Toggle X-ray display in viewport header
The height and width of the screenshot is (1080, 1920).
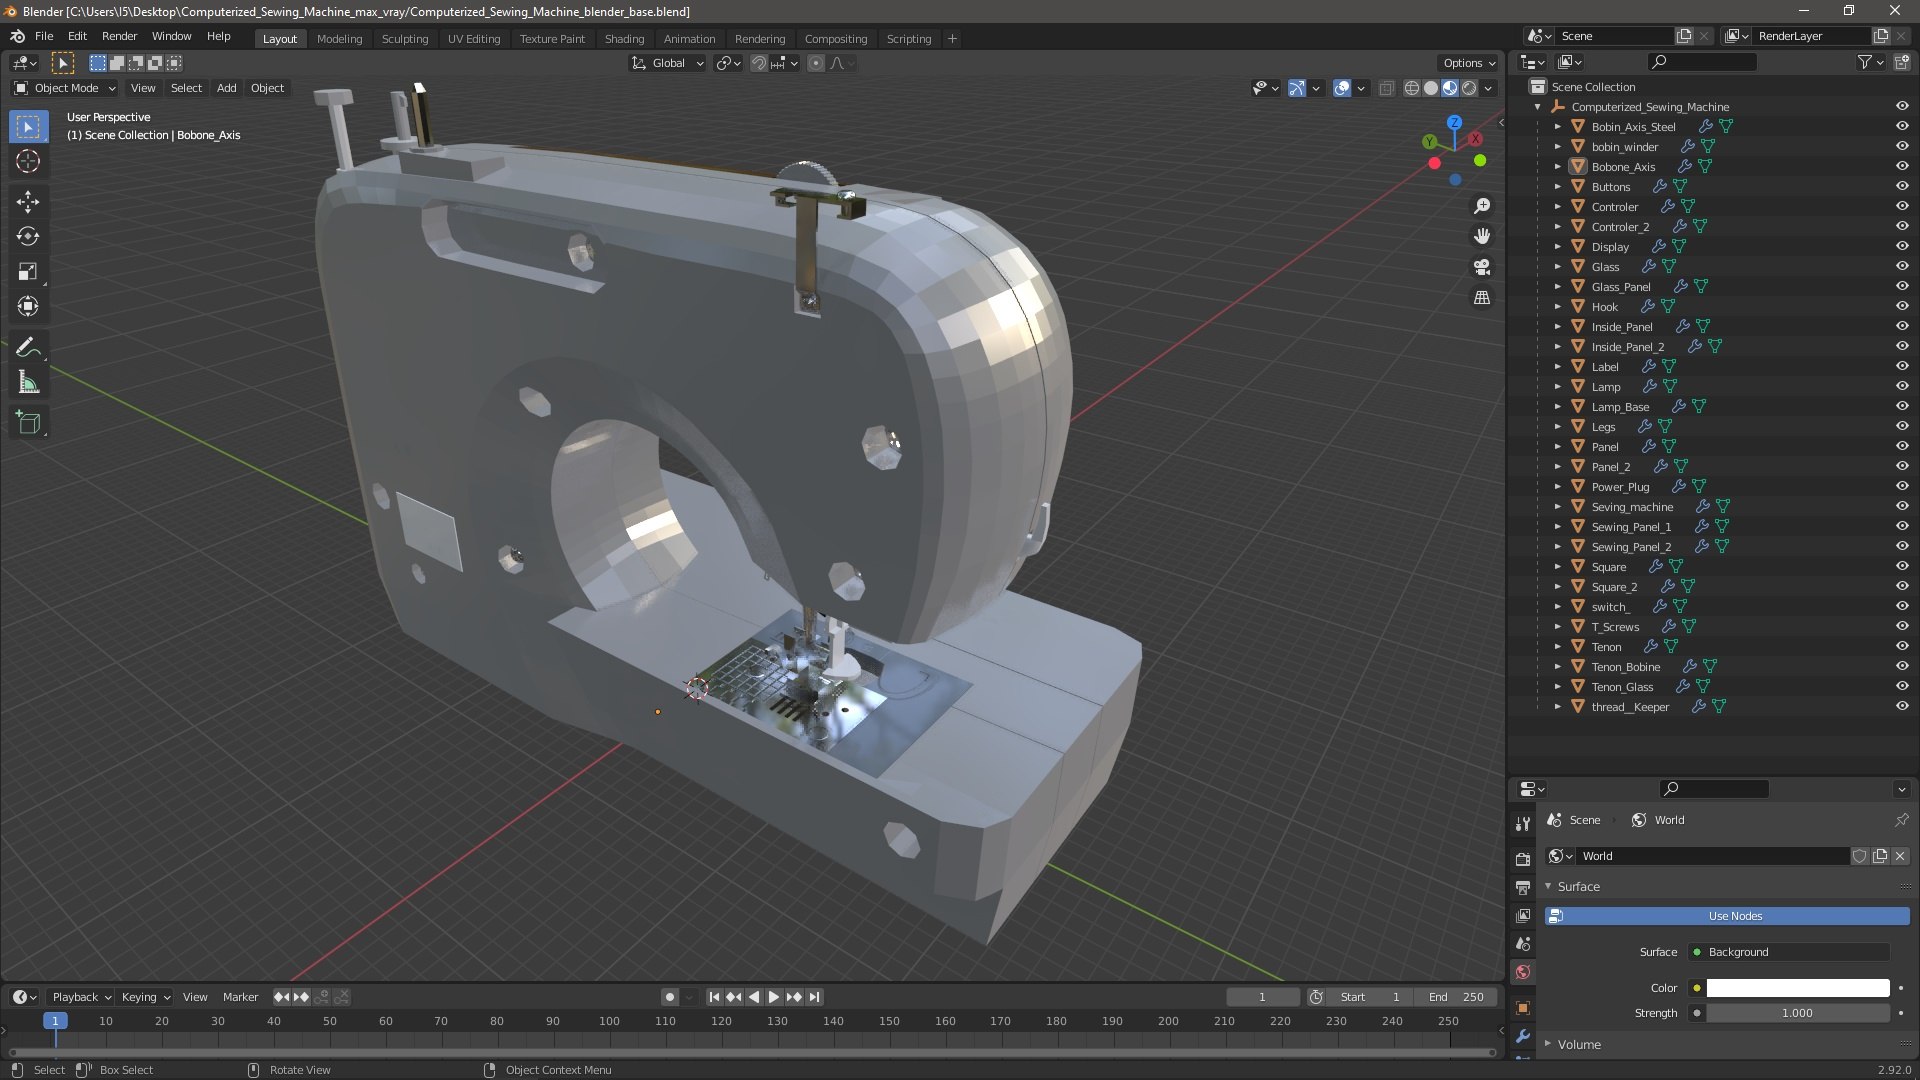click(x=1386, y=88)
